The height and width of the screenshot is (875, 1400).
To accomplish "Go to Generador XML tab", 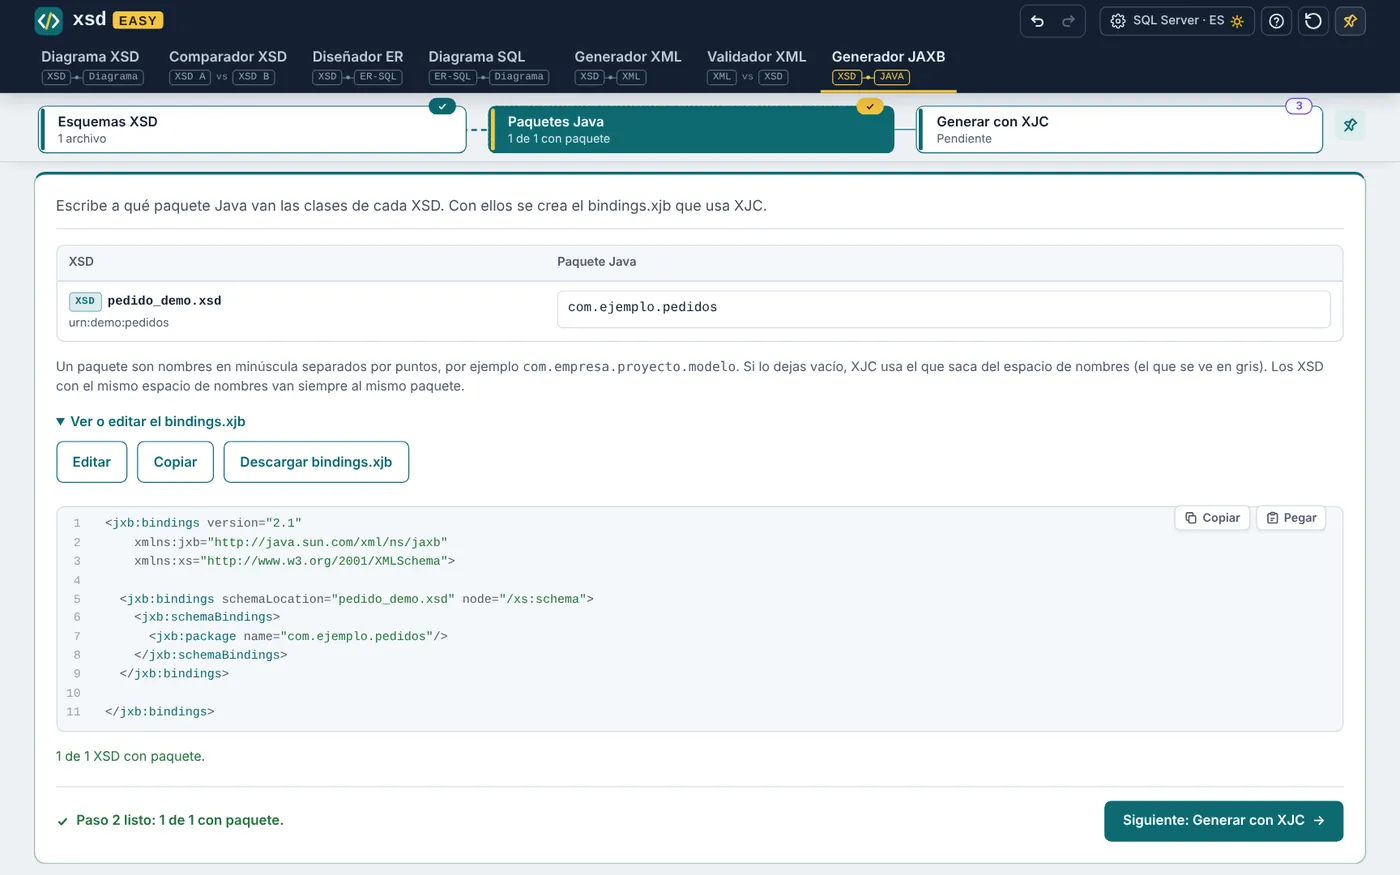I will [628, 65].
